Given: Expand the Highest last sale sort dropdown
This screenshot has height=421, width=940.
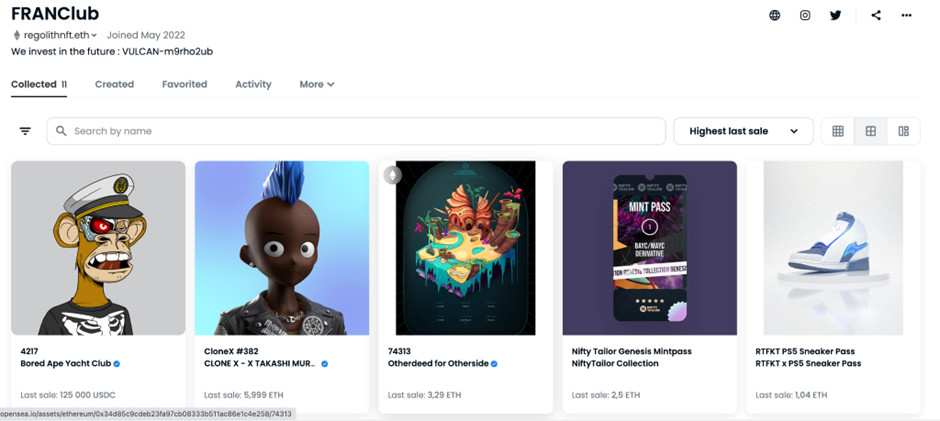Looking at the screenshot, I should tap(743, 131).
